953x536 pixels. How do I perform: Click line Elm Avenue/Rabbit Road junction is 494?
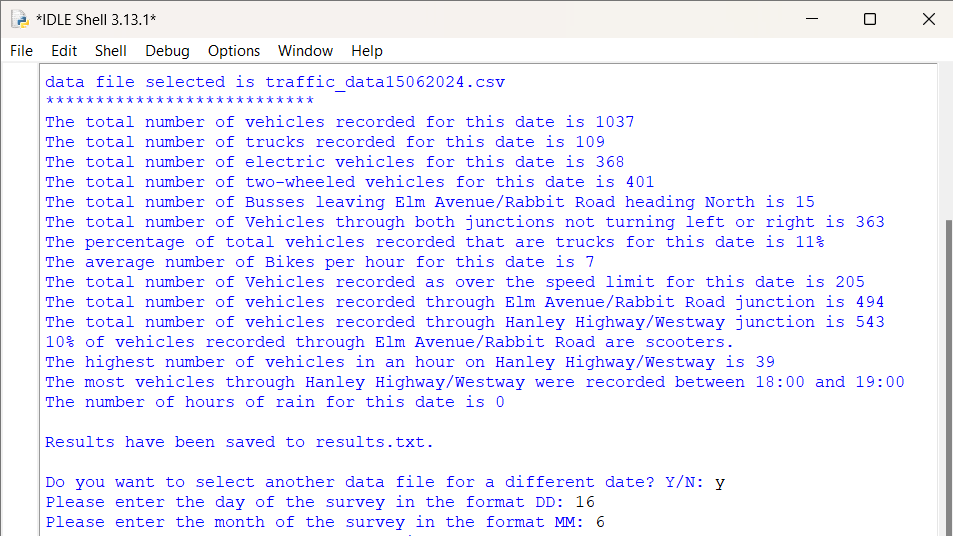(x=465, y=302)
